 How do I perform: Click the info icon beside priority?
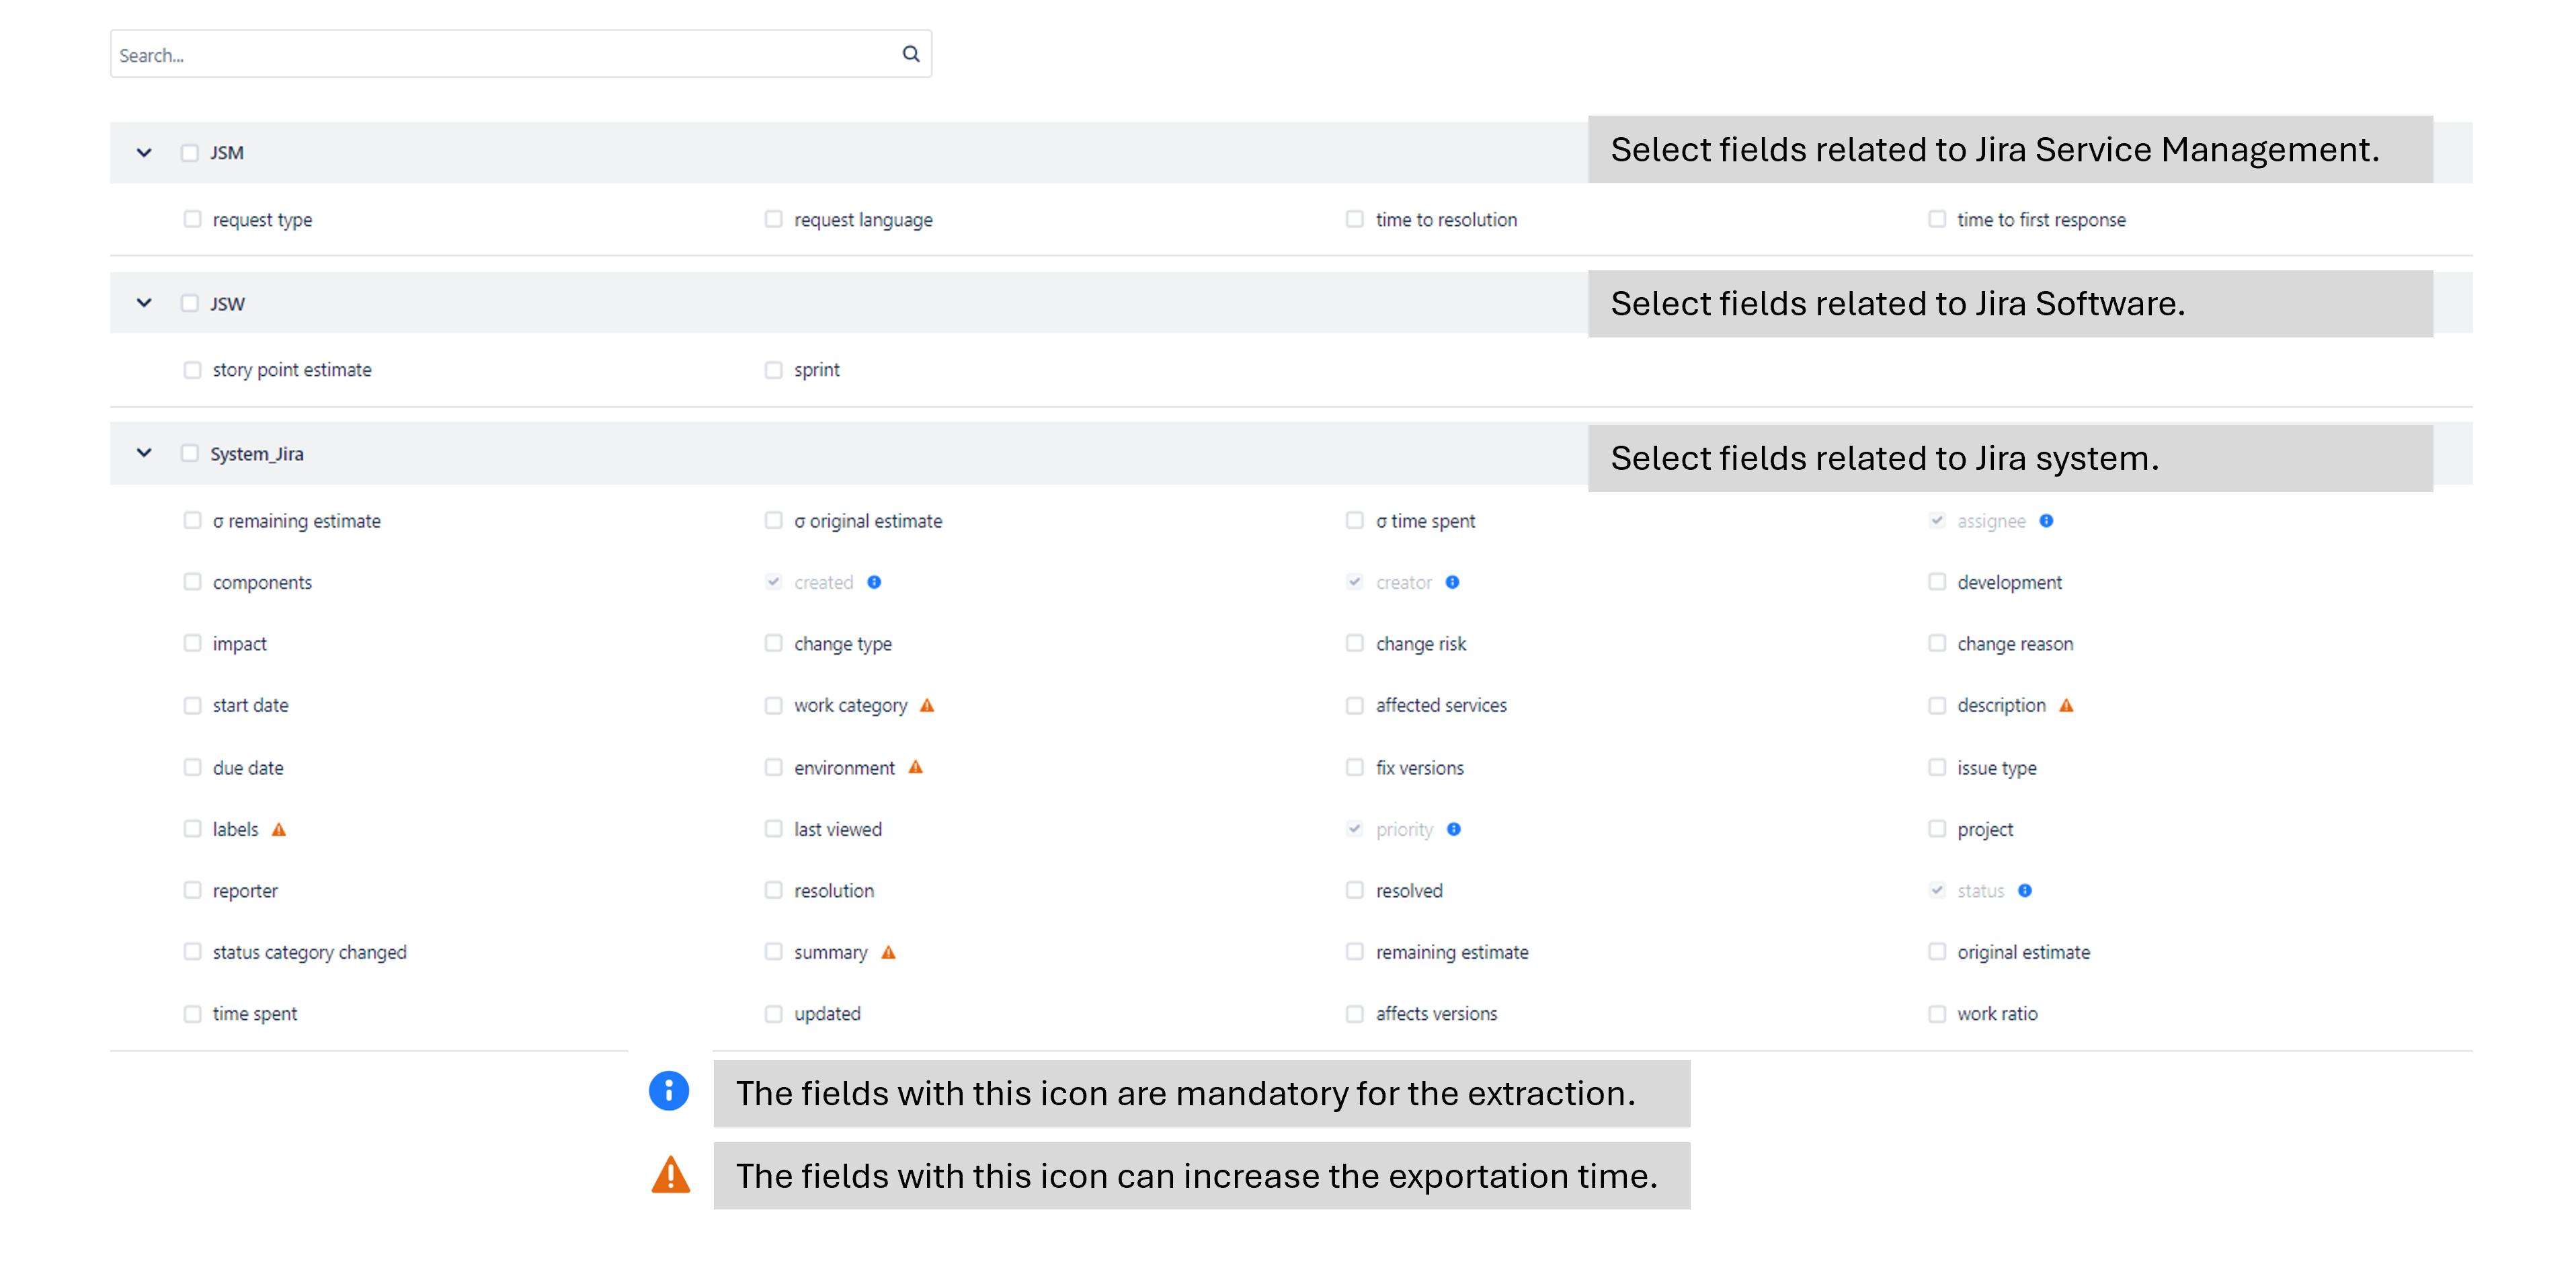(x=1454, y=829)
